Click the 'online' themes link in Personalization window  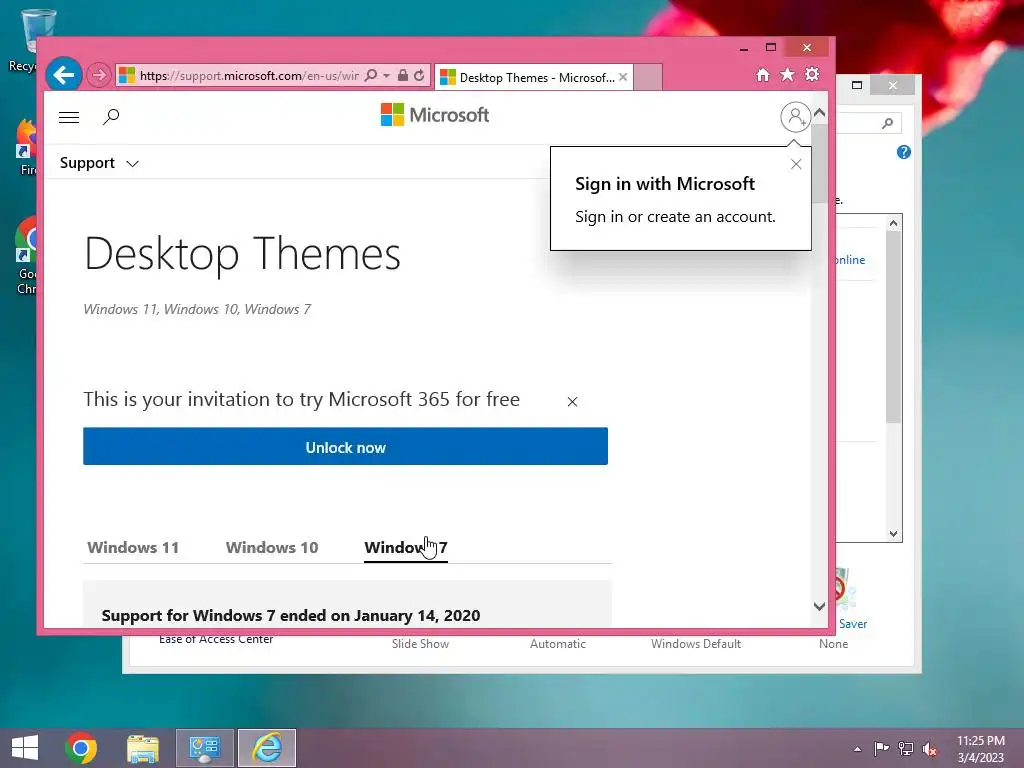pyautogui.click(x=850, y=260)
